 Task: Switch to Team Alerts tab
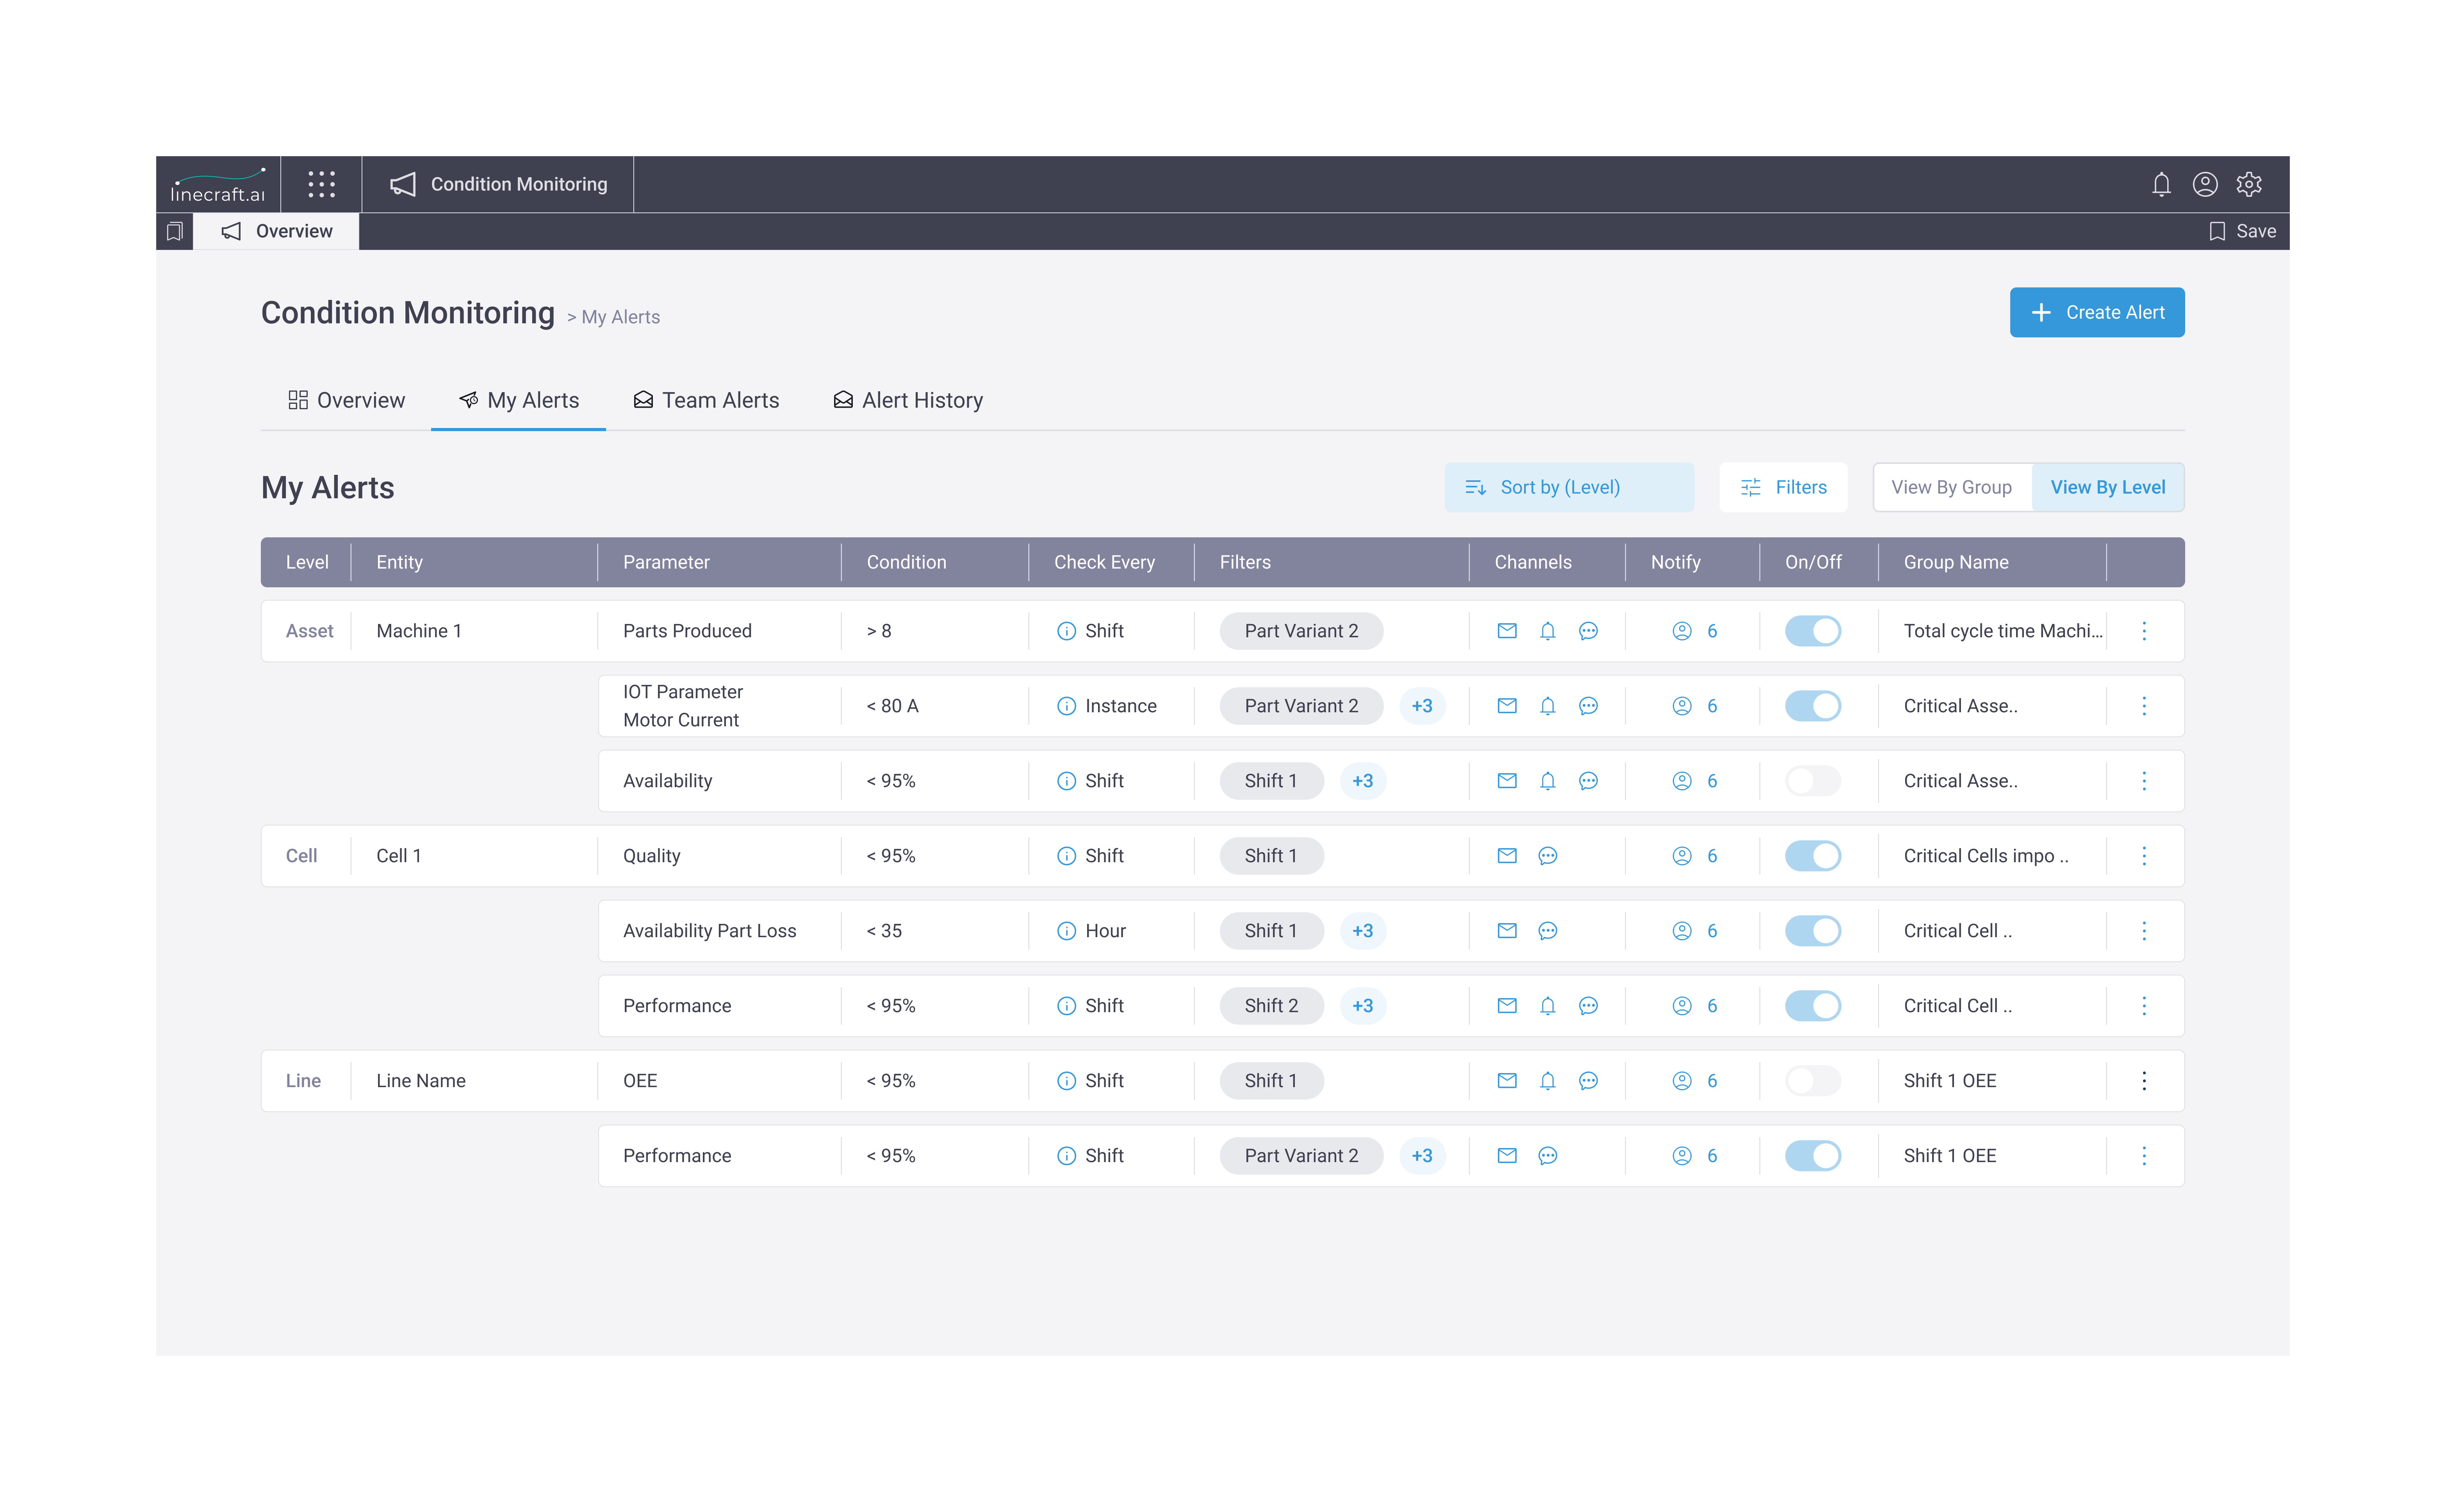point(706,400)
